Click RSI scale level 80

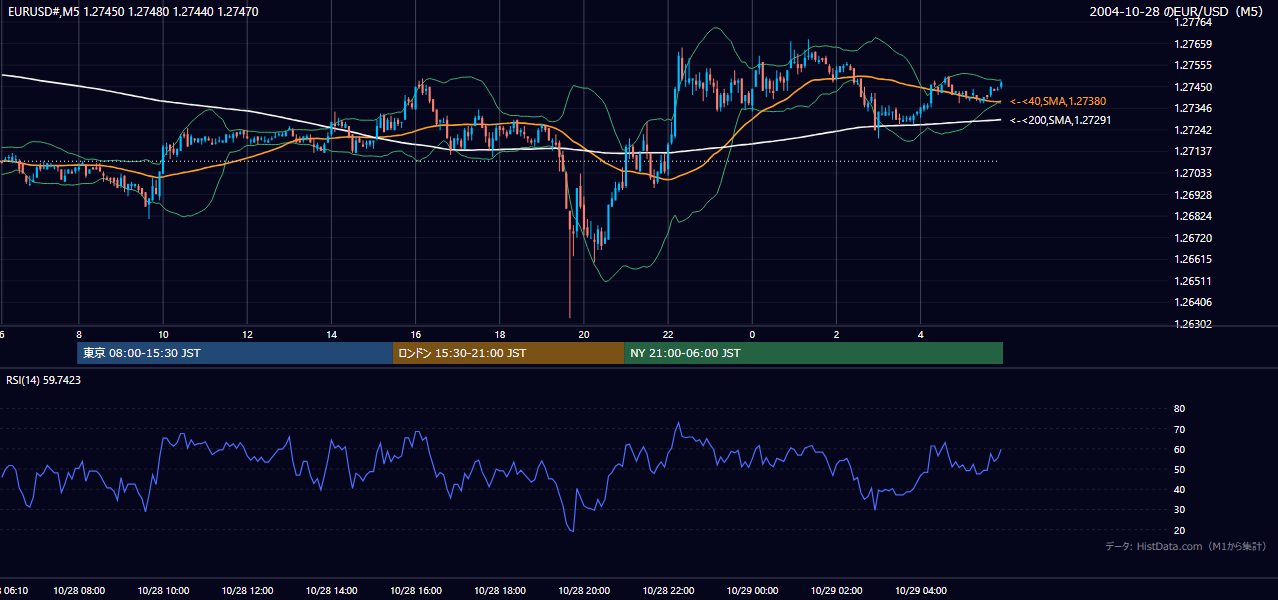[1179, 409]
